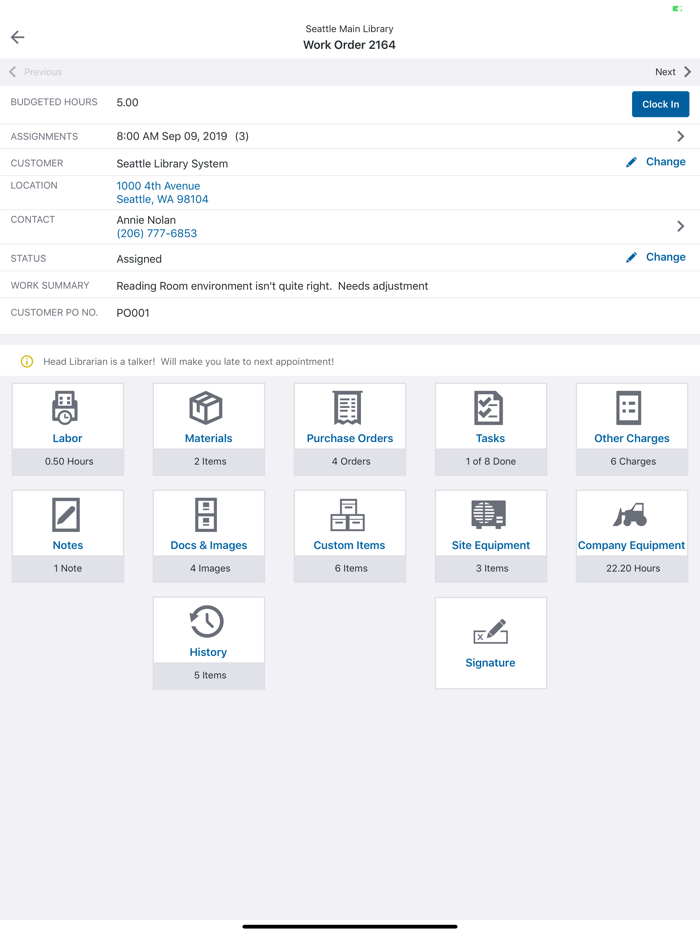Open the Other Charges icon

click(629, 407)
